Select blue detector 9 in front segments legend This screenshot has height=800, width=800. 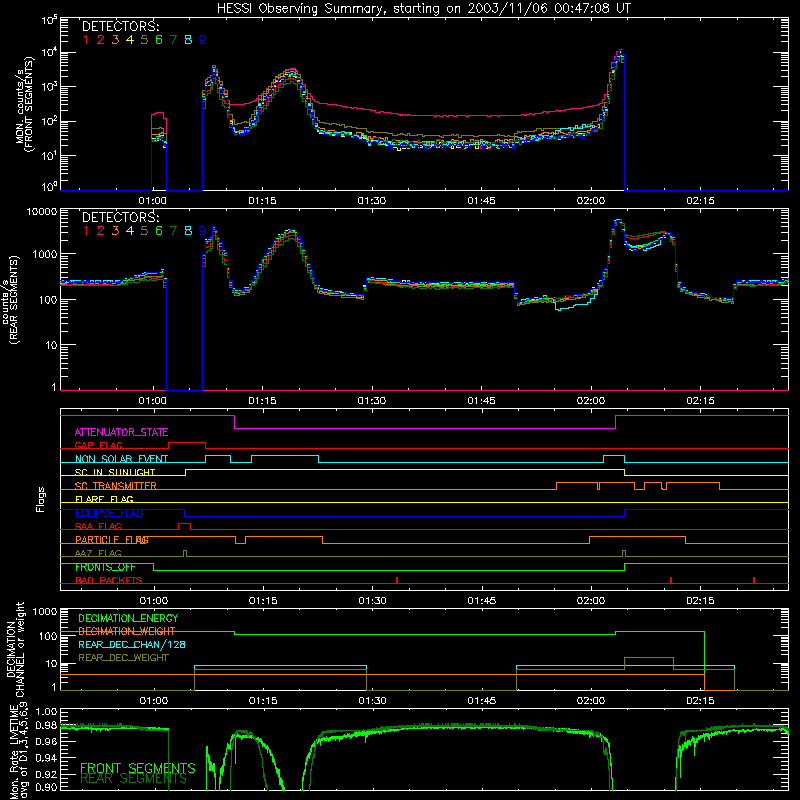(203, 40)
